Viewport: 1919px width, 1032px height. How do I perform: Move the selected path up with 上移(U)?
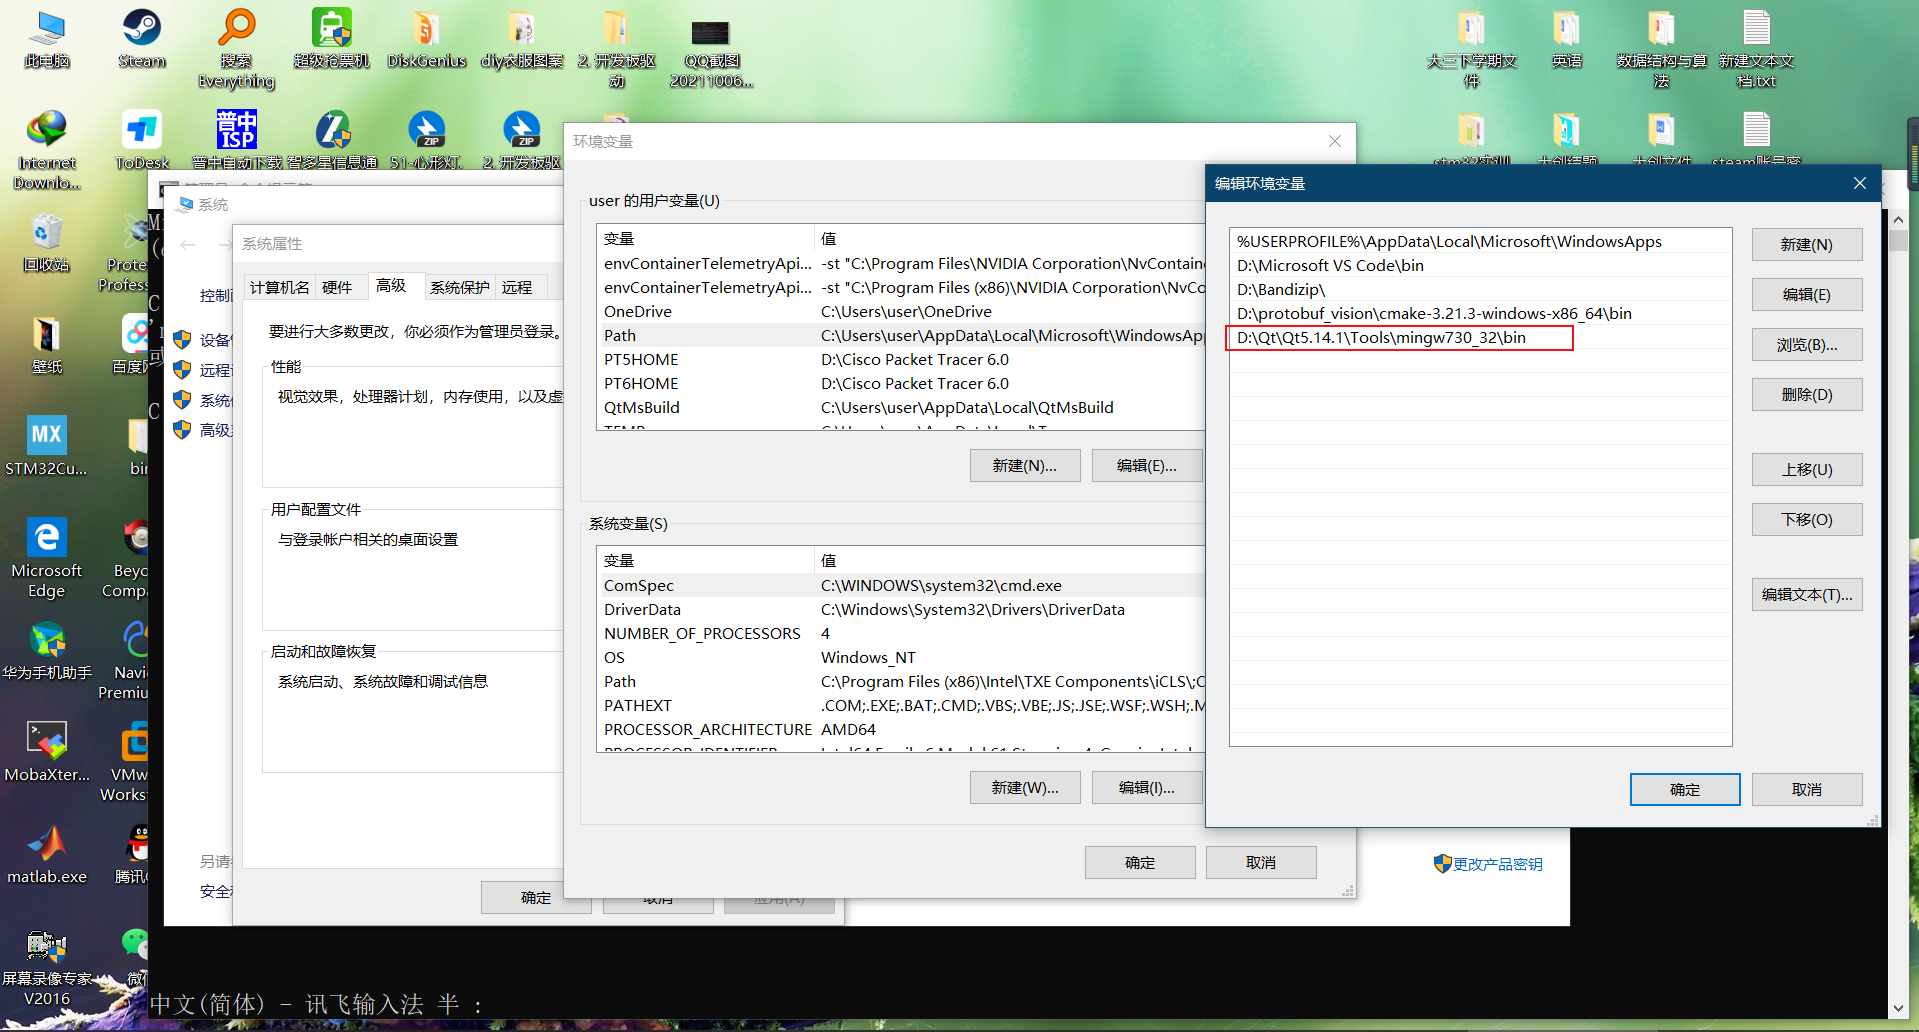click(x=1806, y=469)
